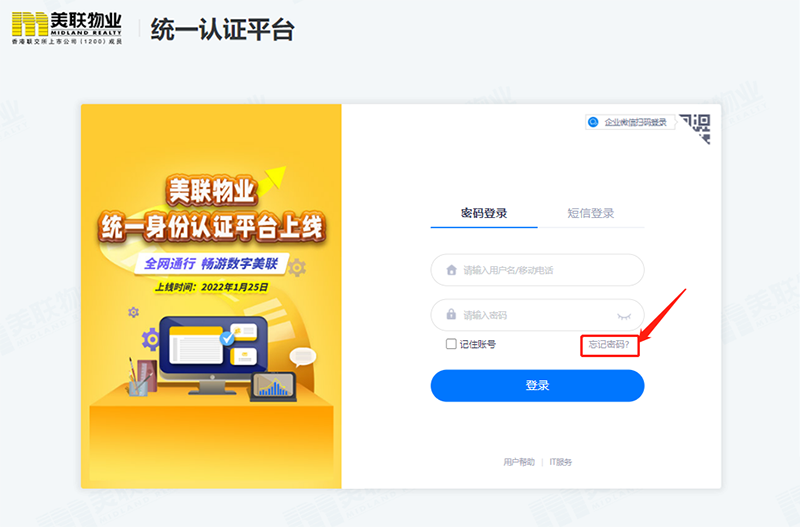Screen dimensions: 800x527
Task: Open the IT服务 link
Action: (x=561, y=462)
